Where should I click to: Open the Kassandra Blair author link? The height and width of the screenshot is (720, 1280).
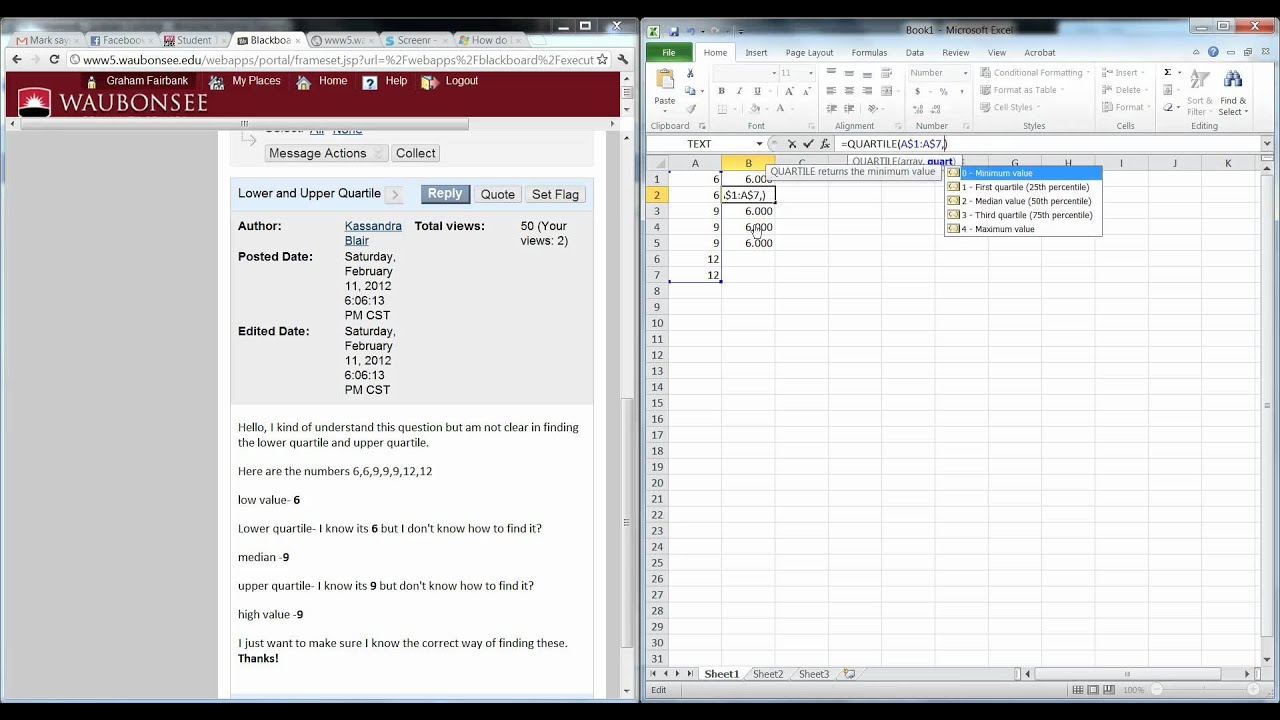373,233
